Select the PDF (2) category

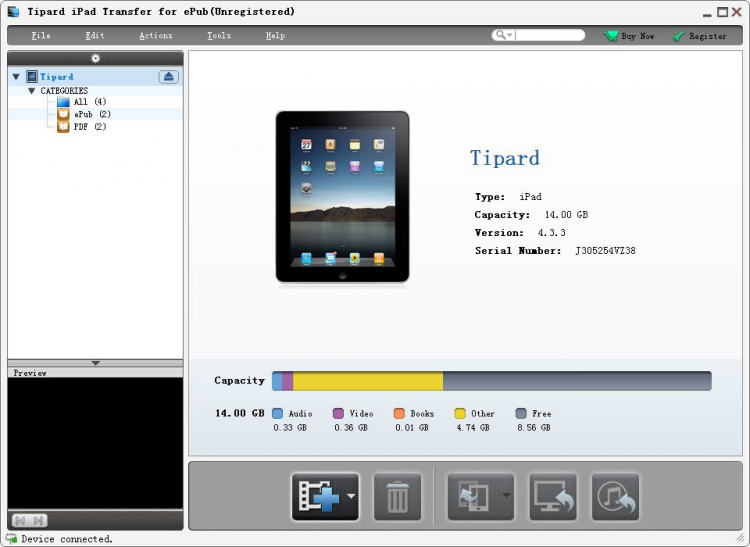click(x=89, y=127)
